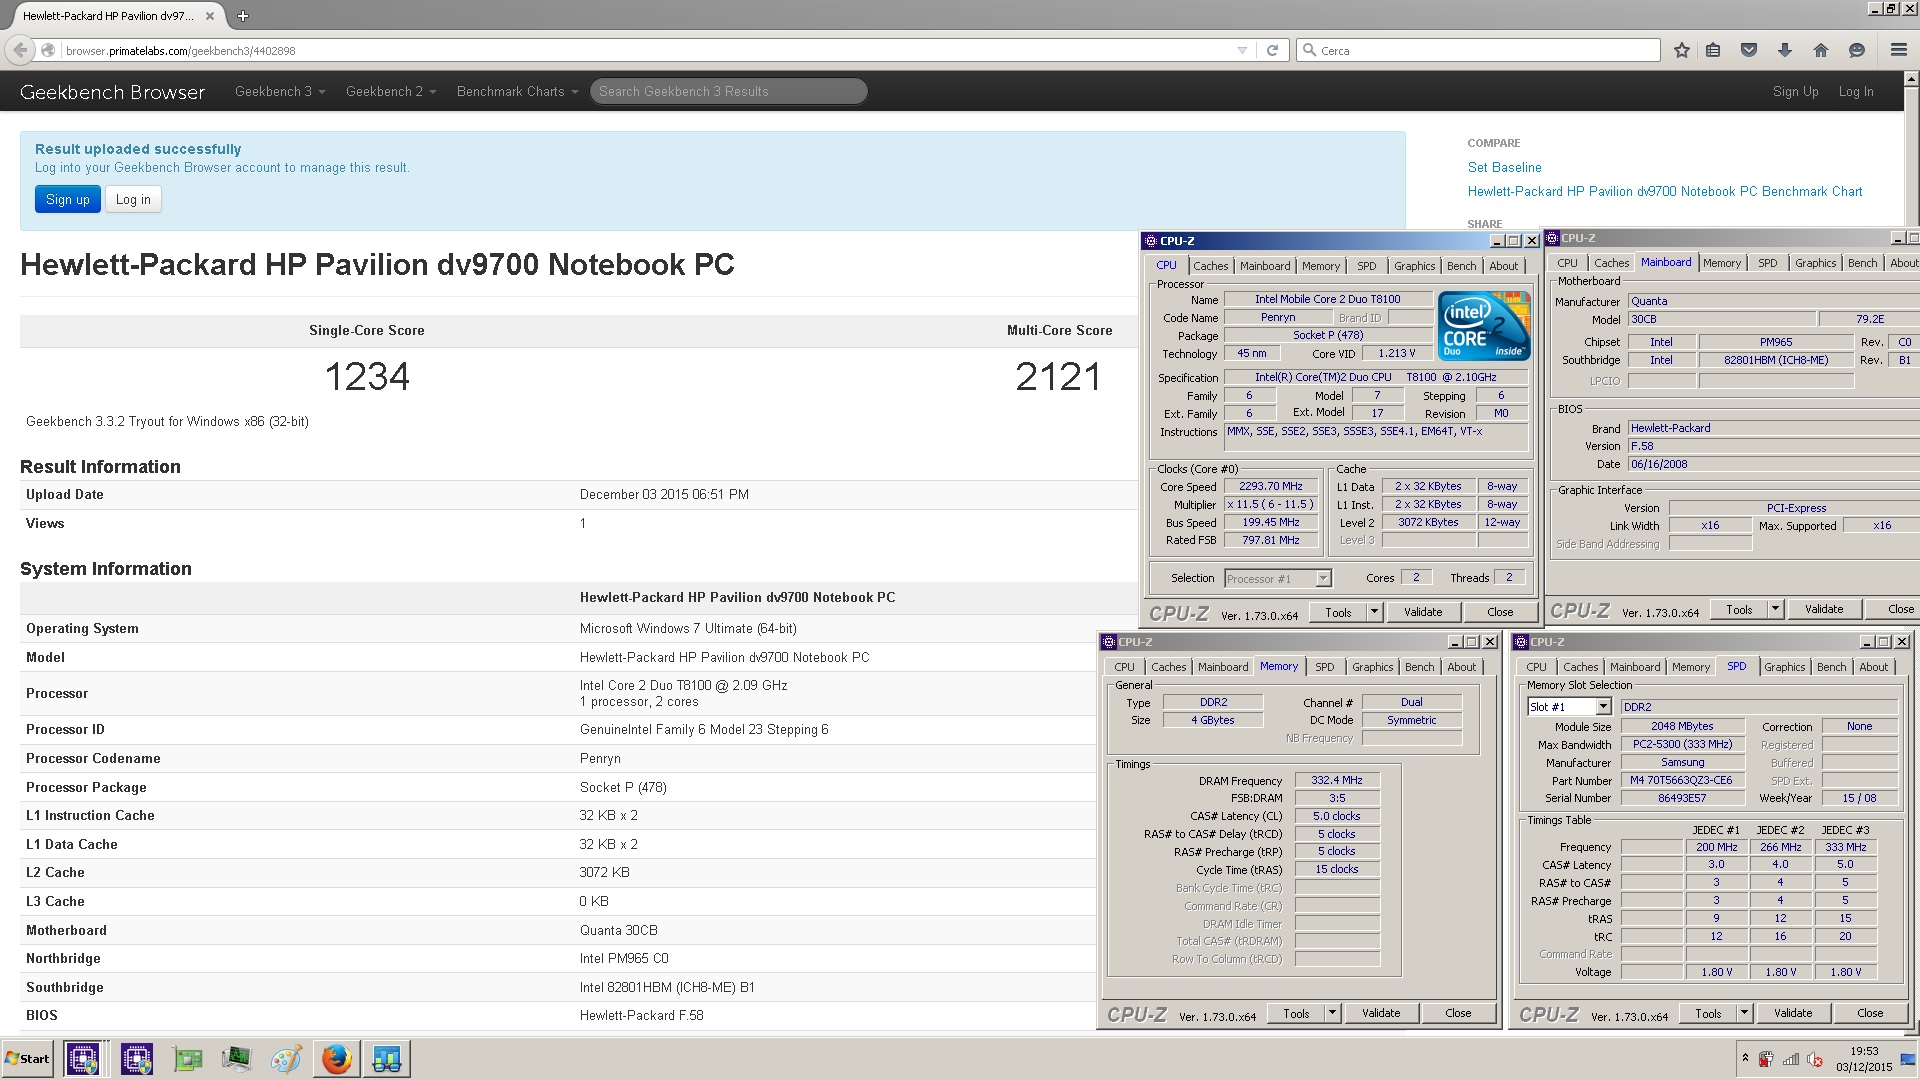Open the Firefox Hello chat icon
Image resolution: width=1920 pixels, height=1080 pixels.
1857,50
